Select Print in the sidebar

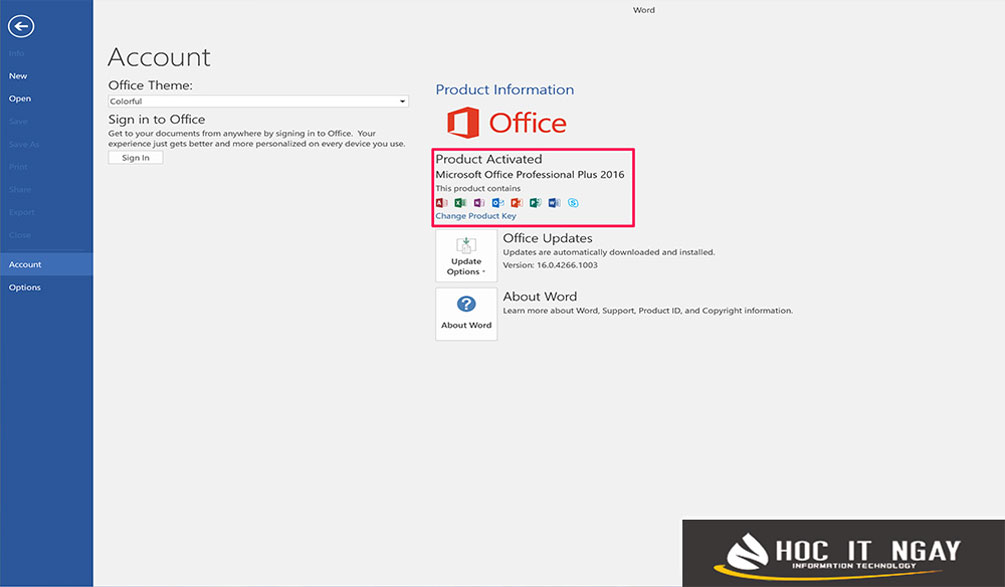pyautogui.click(x=18, y=167)
